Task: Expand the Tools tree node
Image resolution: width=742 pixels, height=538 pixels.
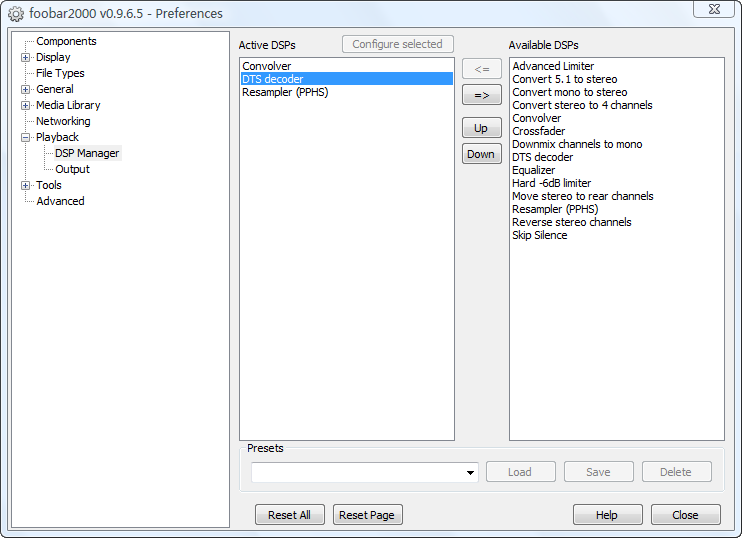Action: pyautogui.click(x=26, y=185)
